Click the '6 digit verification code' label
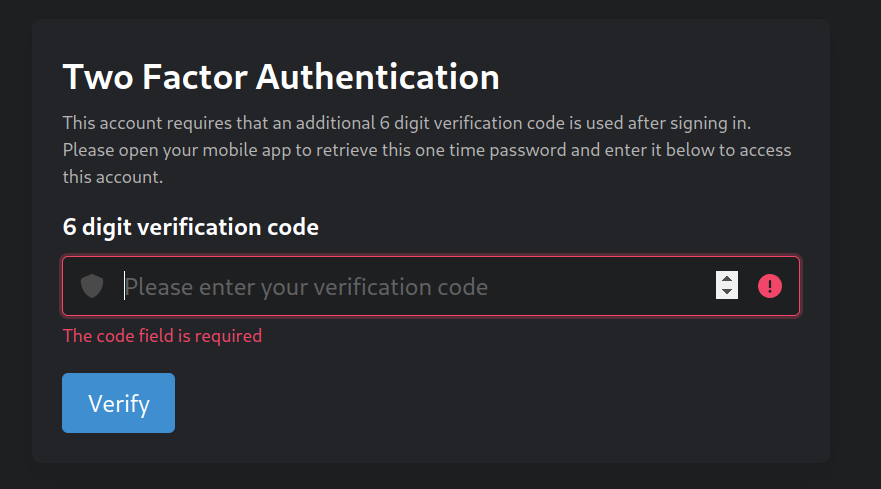The image size is (881, 489). pos(190,227)
